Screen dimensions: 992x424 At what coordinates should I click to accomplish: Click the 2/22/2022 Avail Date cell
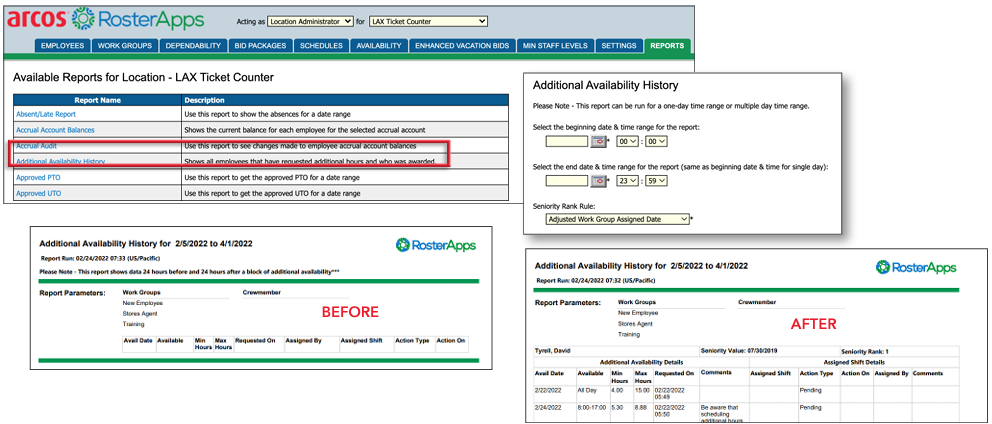point(549,390)
